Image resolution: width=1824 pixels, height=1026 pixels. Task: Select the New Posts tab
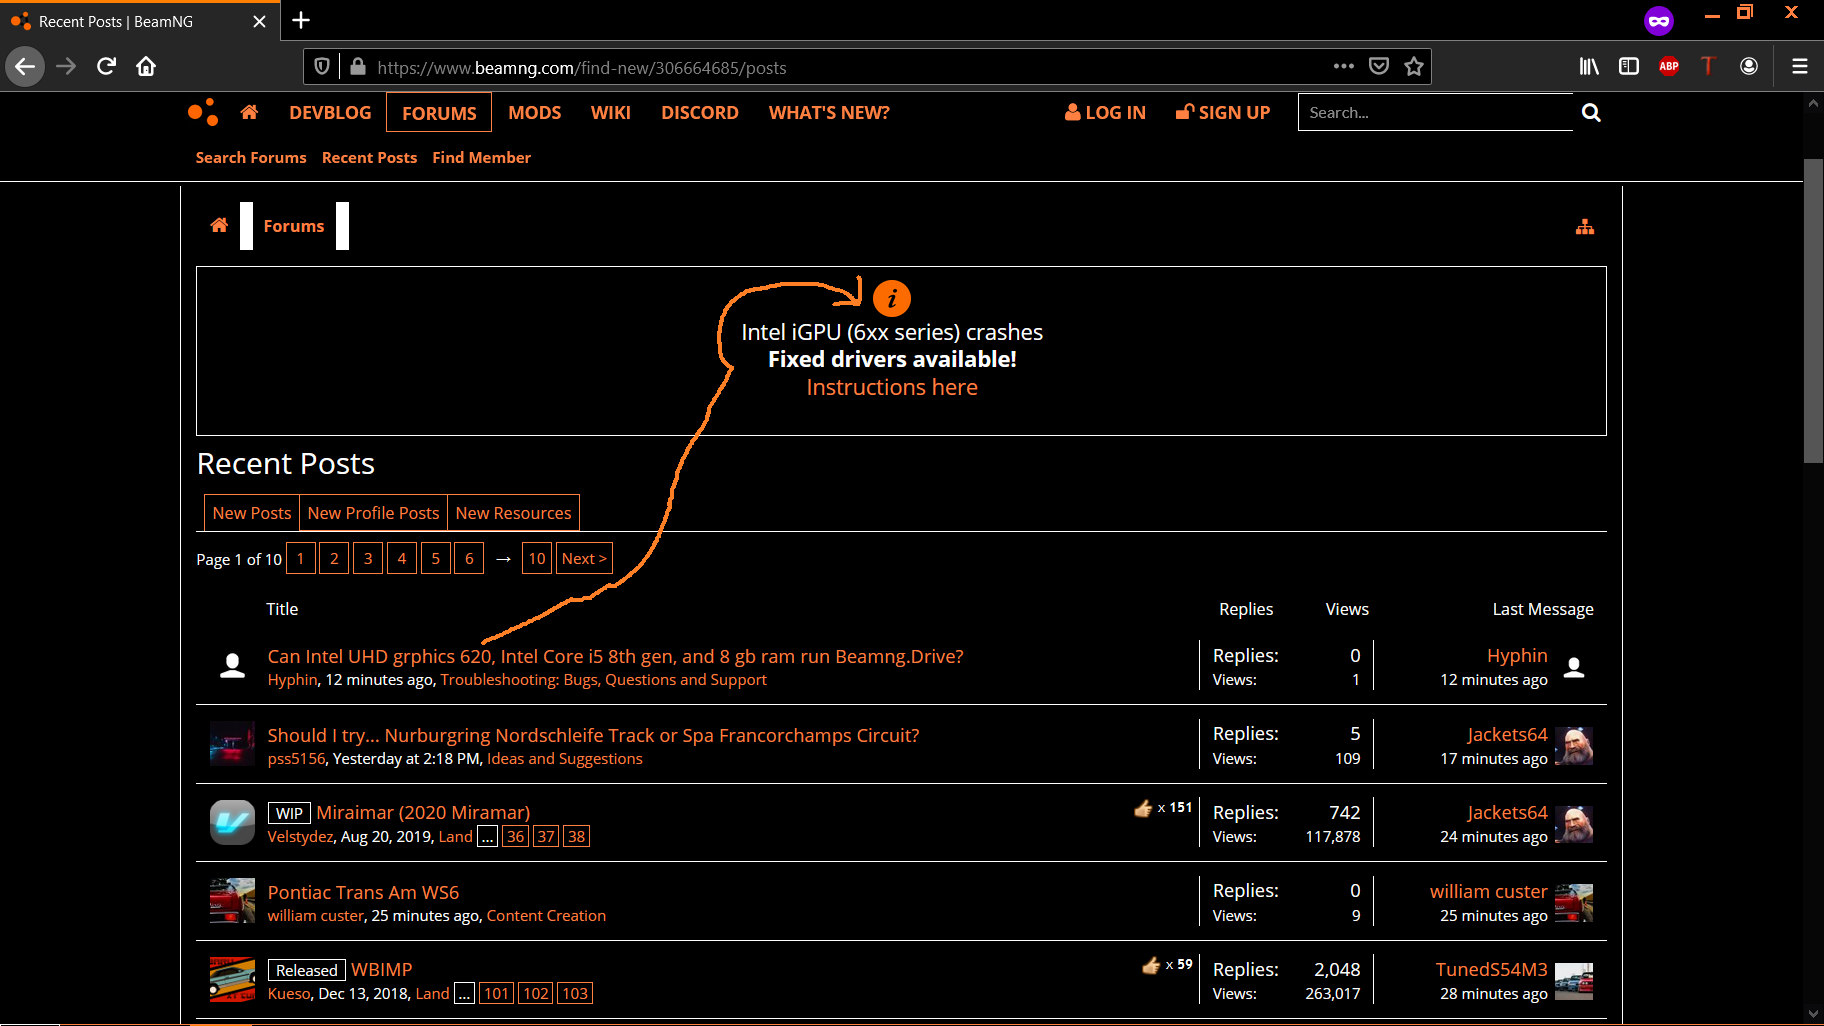(252, 513)
